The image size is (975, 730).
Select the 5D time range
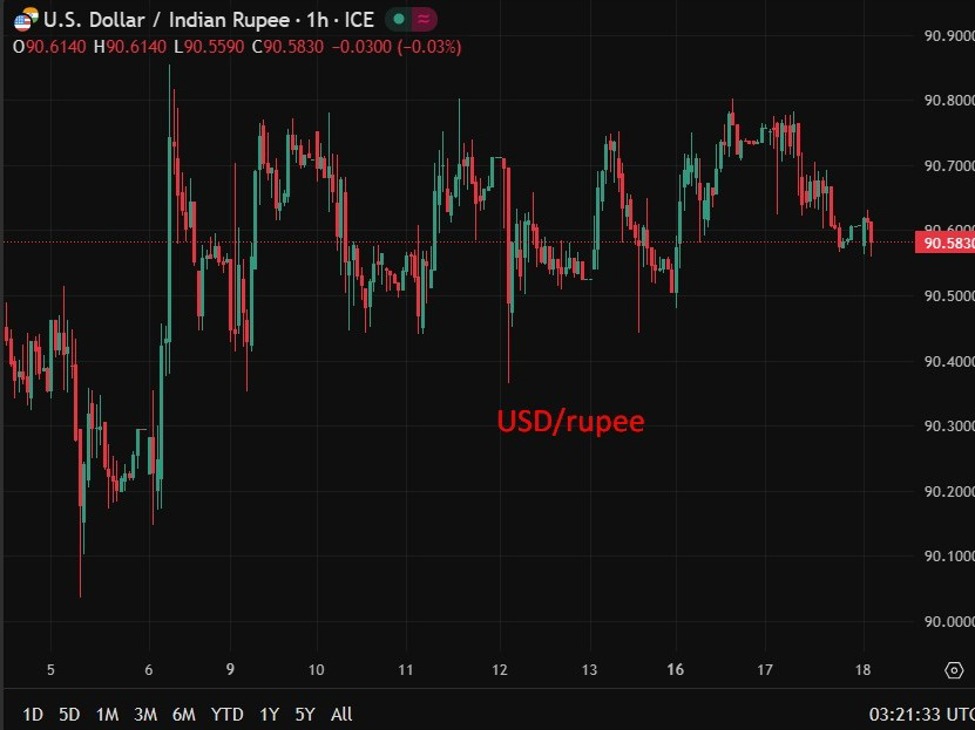coord(69,714)
